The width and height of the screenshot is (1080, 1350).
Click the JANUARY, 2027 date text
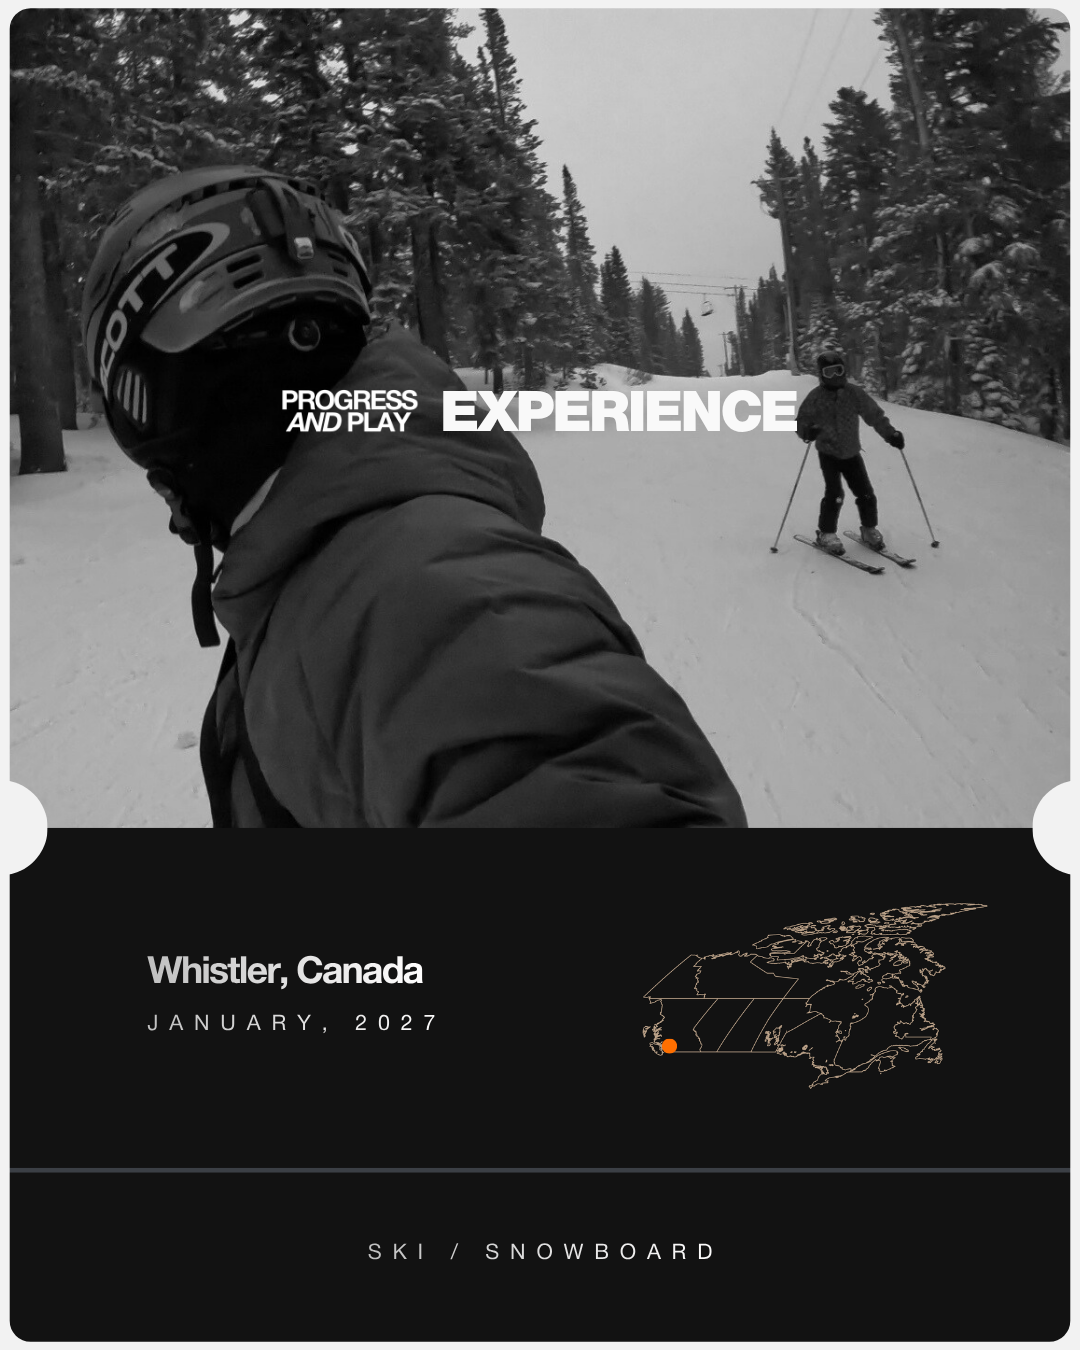[x=293, y=1023]
